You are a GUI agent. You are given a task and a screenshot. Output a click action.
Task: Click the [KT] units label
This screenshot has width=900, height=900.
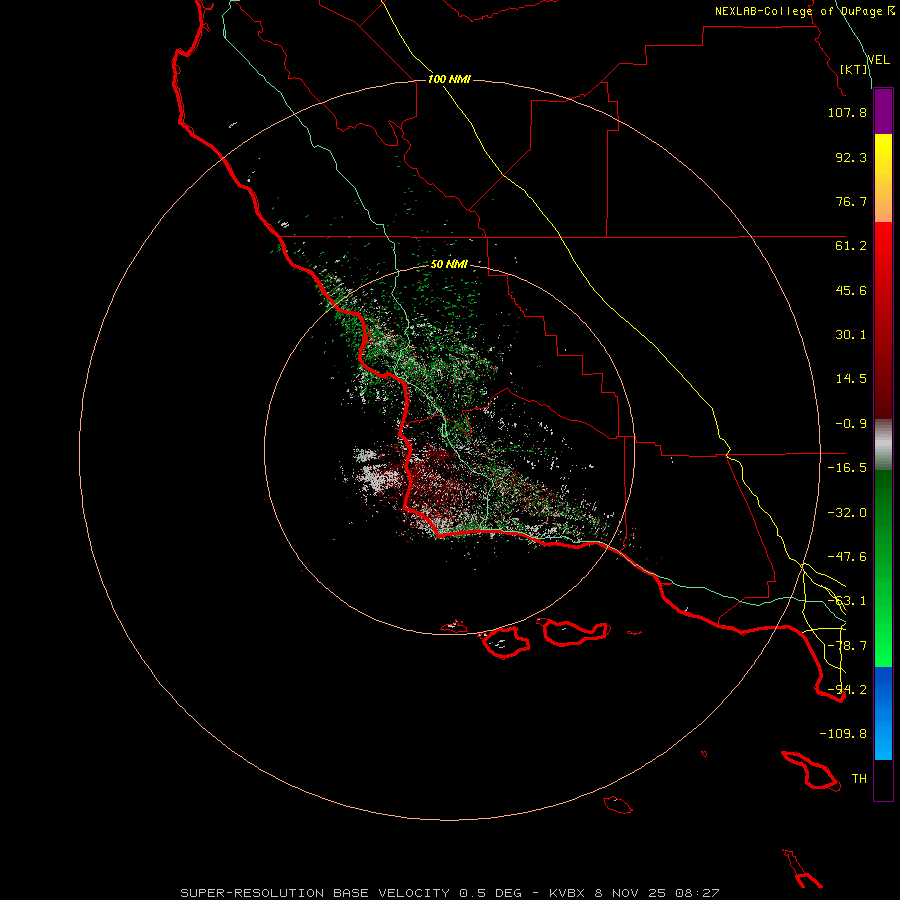(x=854, y=69)
